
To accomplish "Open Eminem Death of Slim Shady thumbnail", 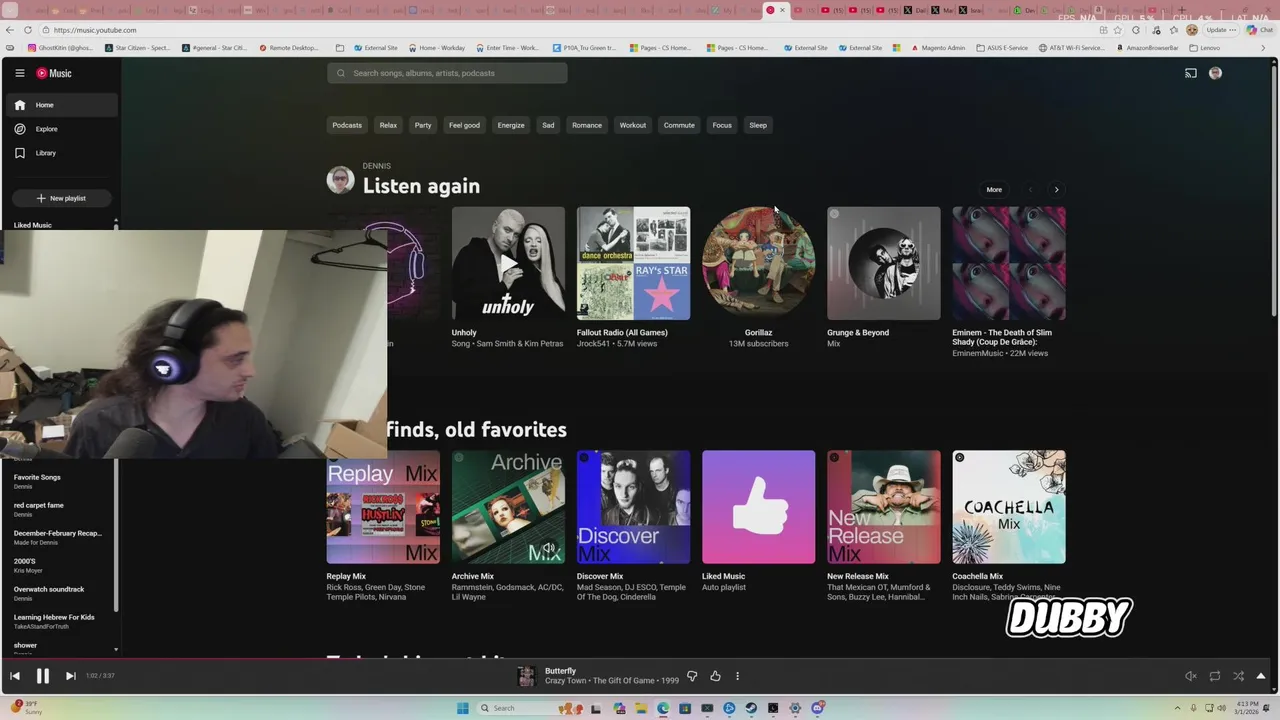I will pos(1009,263).
